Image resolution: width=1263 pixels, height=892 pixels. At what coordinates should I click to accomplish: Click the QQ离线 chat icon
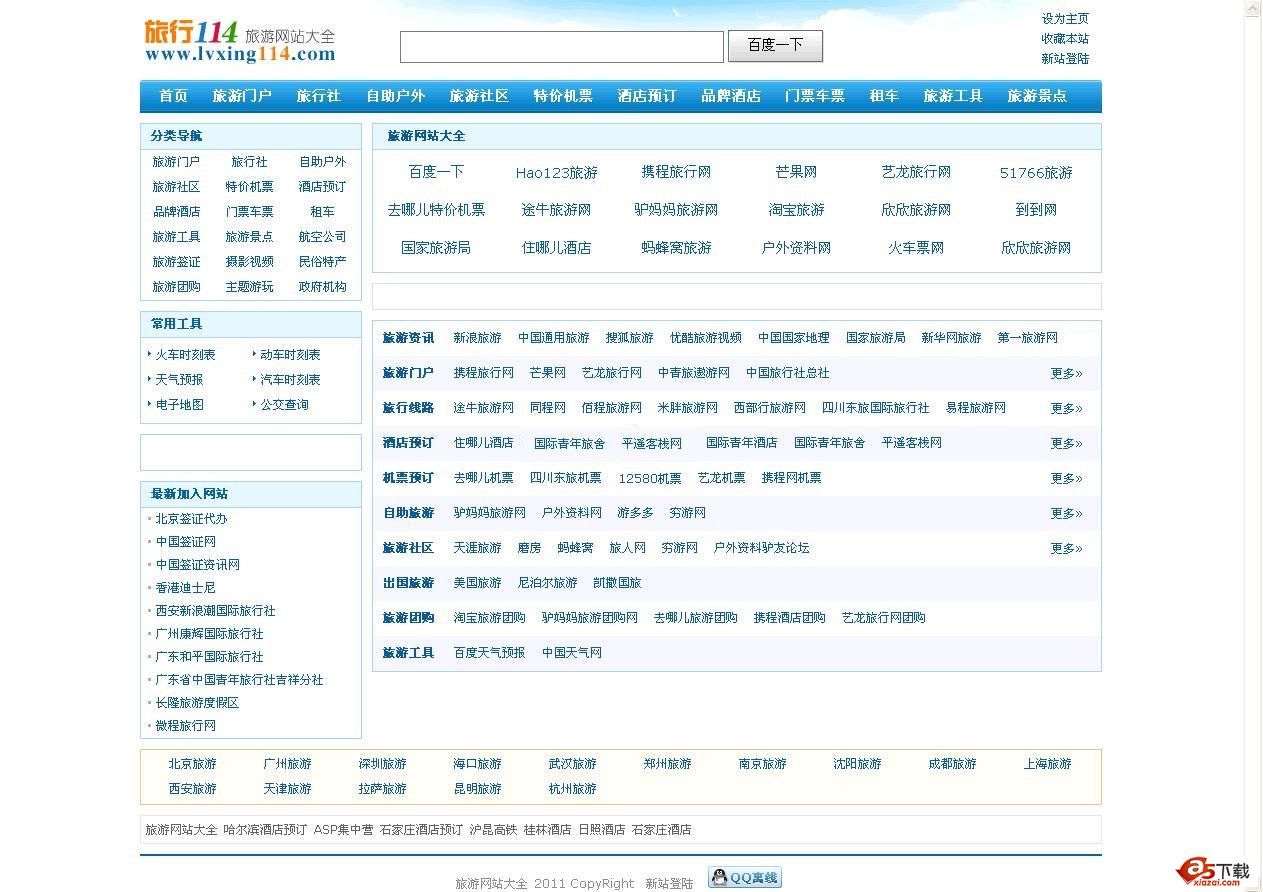[745, 878]
